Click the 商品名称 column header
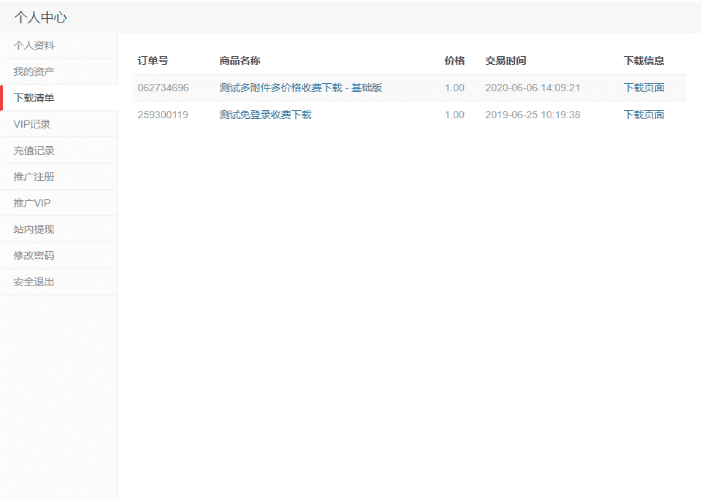The height and width of the screenshot is (500, 702). [240, 61]
